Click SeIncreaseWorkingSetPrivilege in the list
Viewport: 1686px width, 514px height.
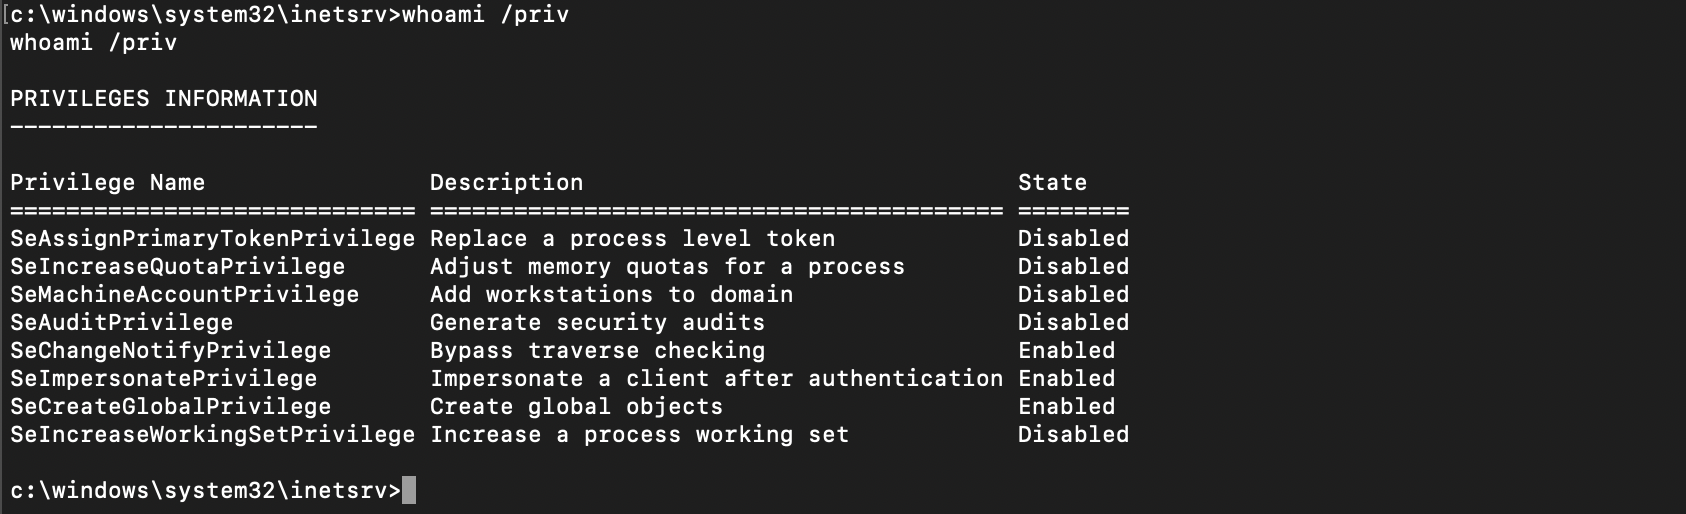pyautogui.click(x=212, y=435)
